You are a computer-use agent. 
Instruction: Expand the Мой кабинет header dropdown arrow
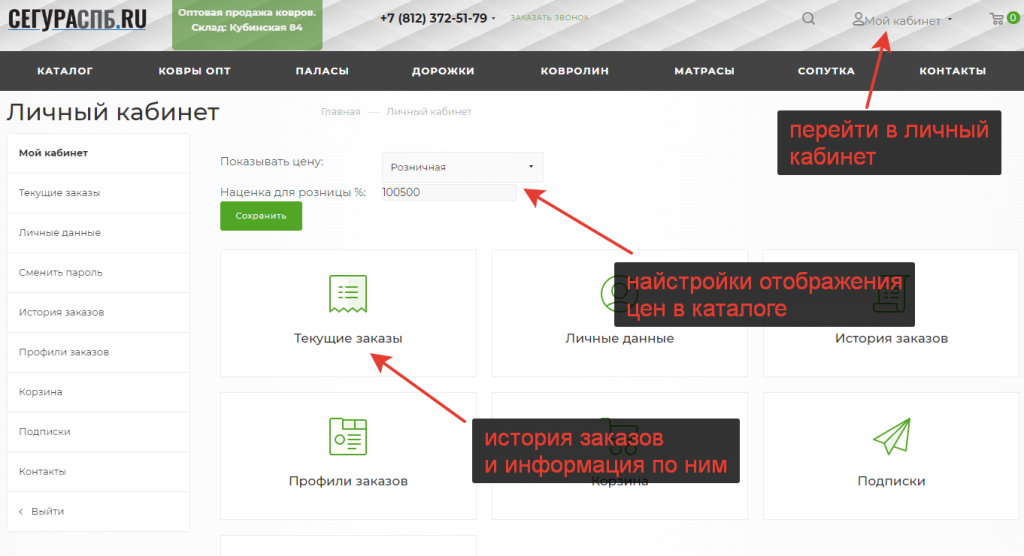point(949,19)
